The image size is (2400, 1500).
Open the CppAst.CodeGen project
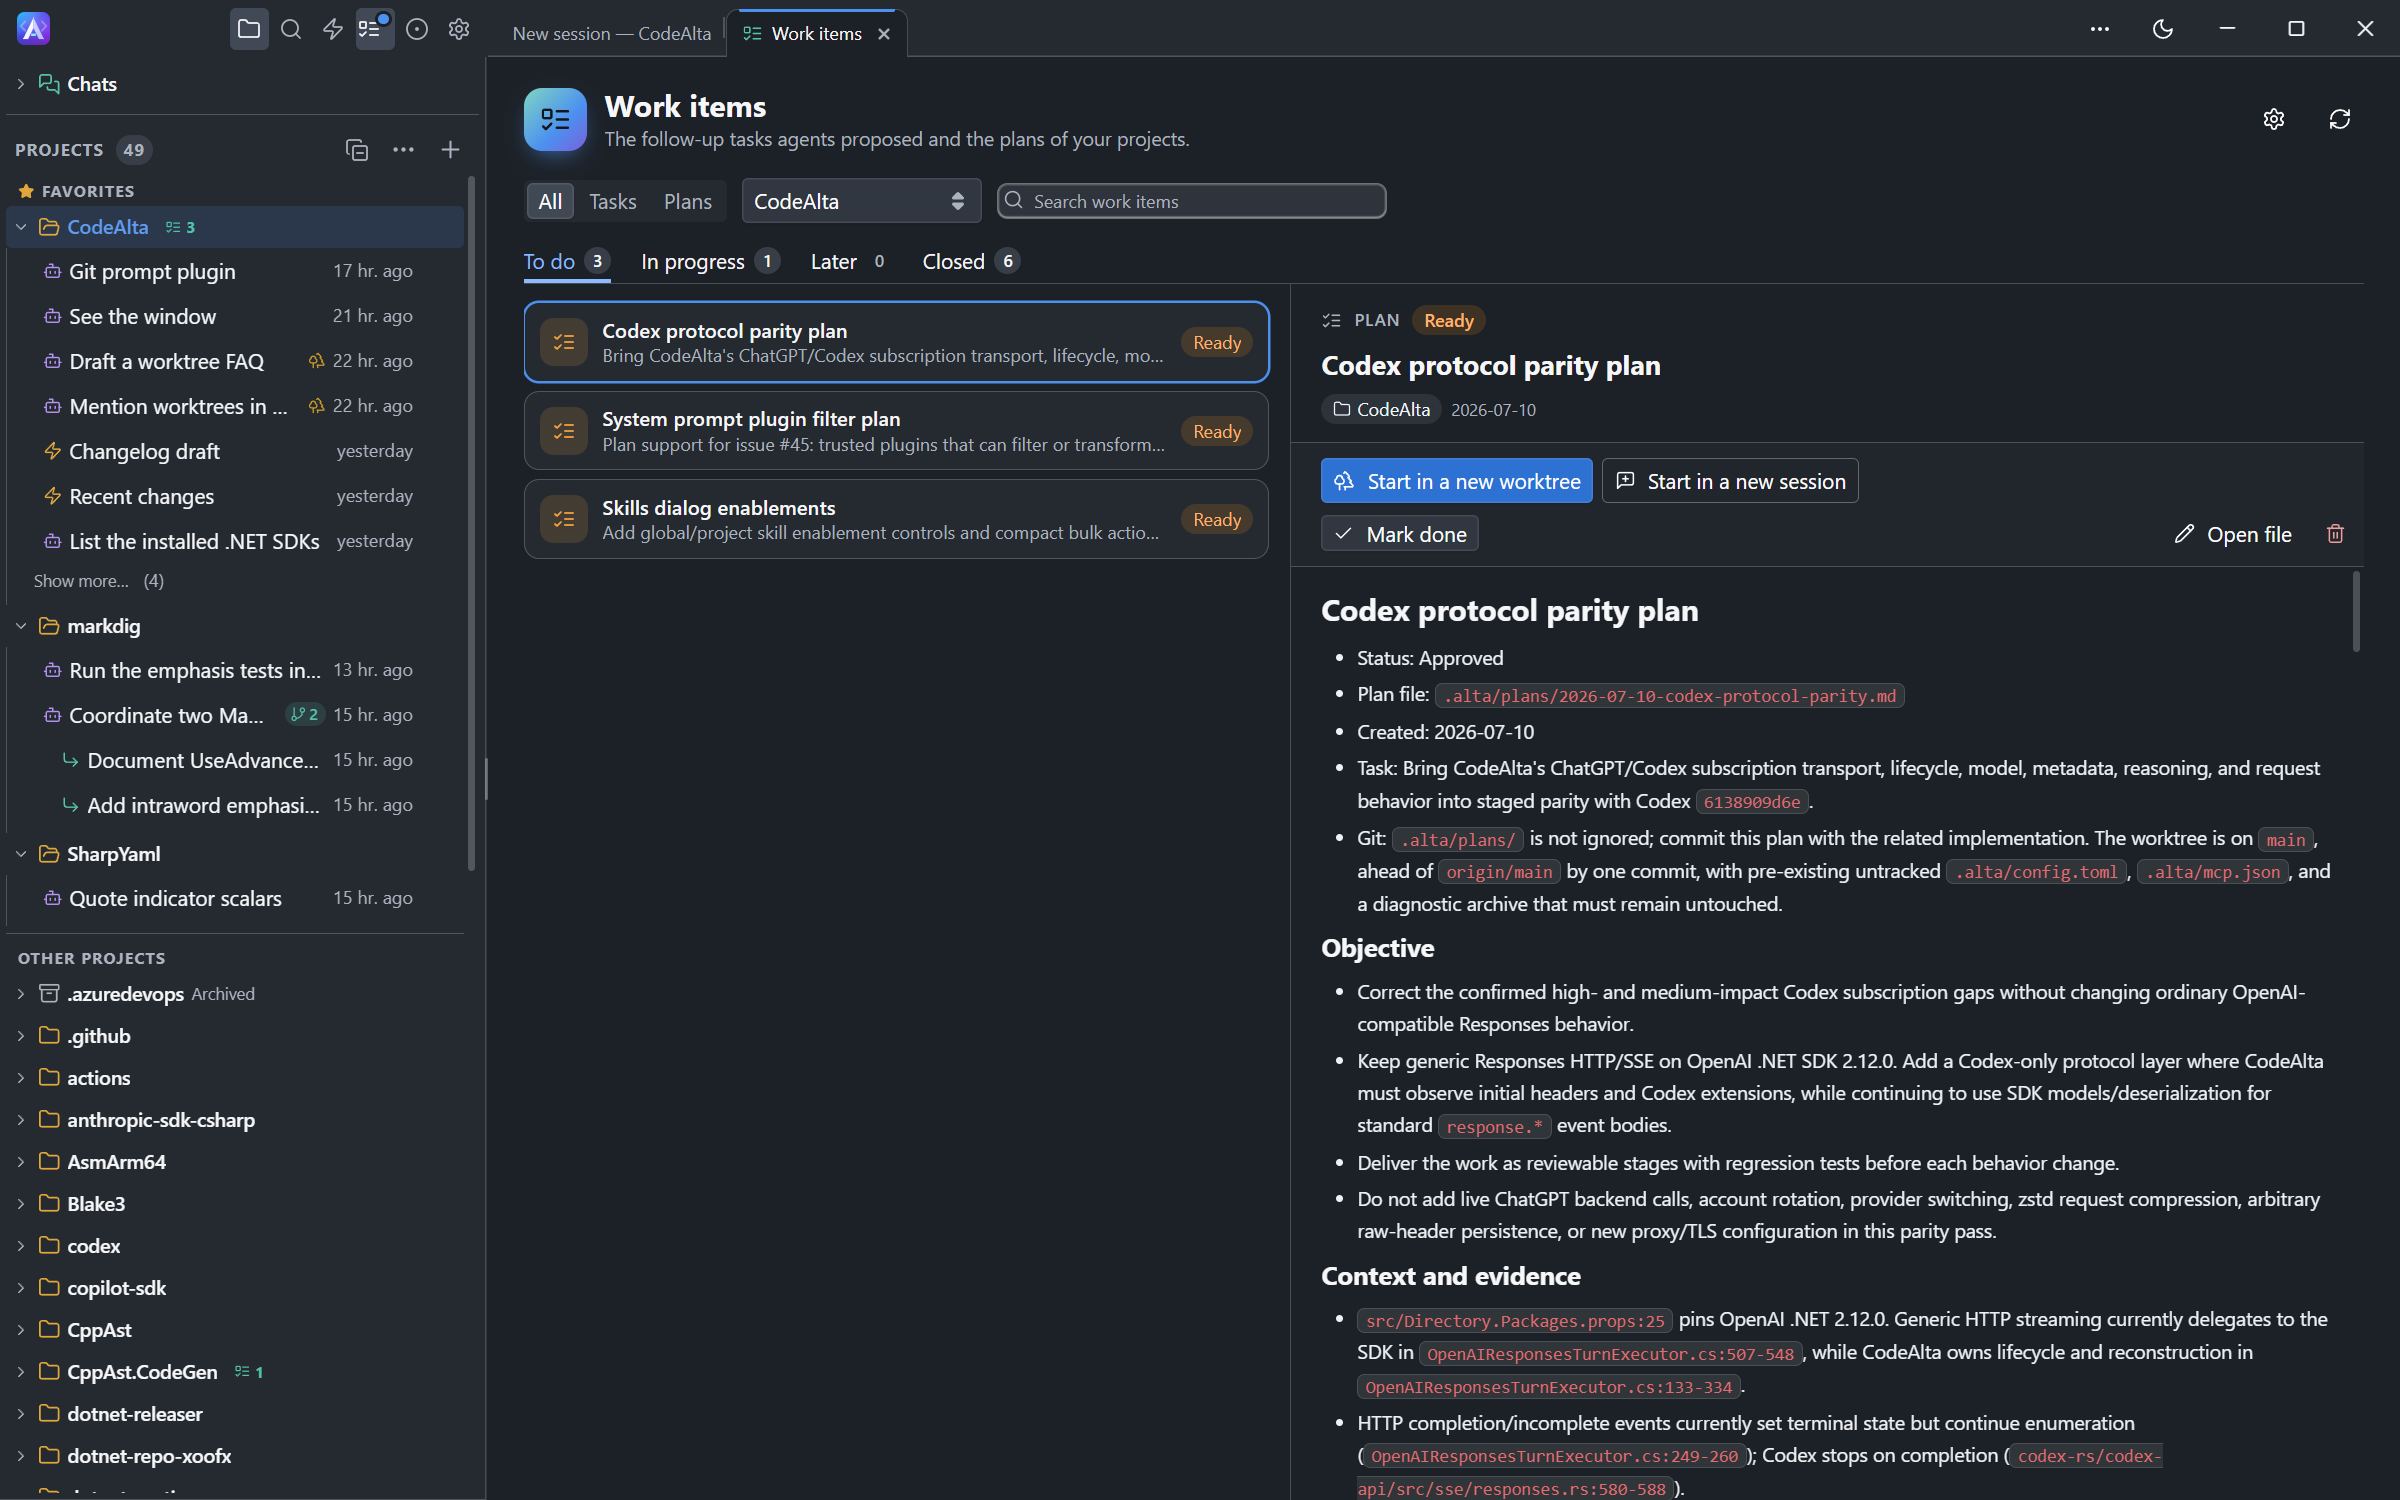point(142,1372)
